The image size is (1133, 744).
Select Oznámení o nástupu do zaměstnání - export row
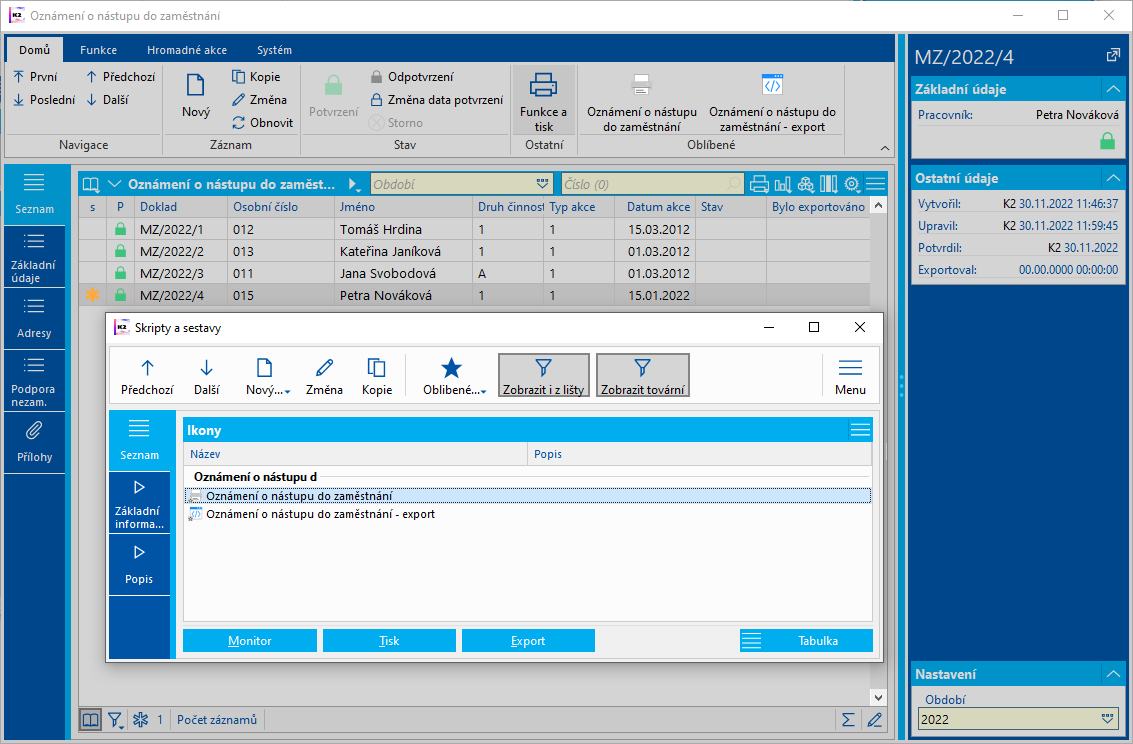(528, 514)
